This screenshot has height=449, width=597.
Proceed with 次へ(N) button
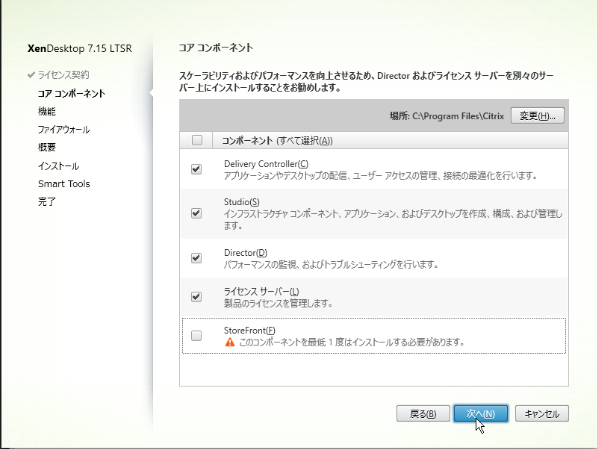click(x=480, y=414)
